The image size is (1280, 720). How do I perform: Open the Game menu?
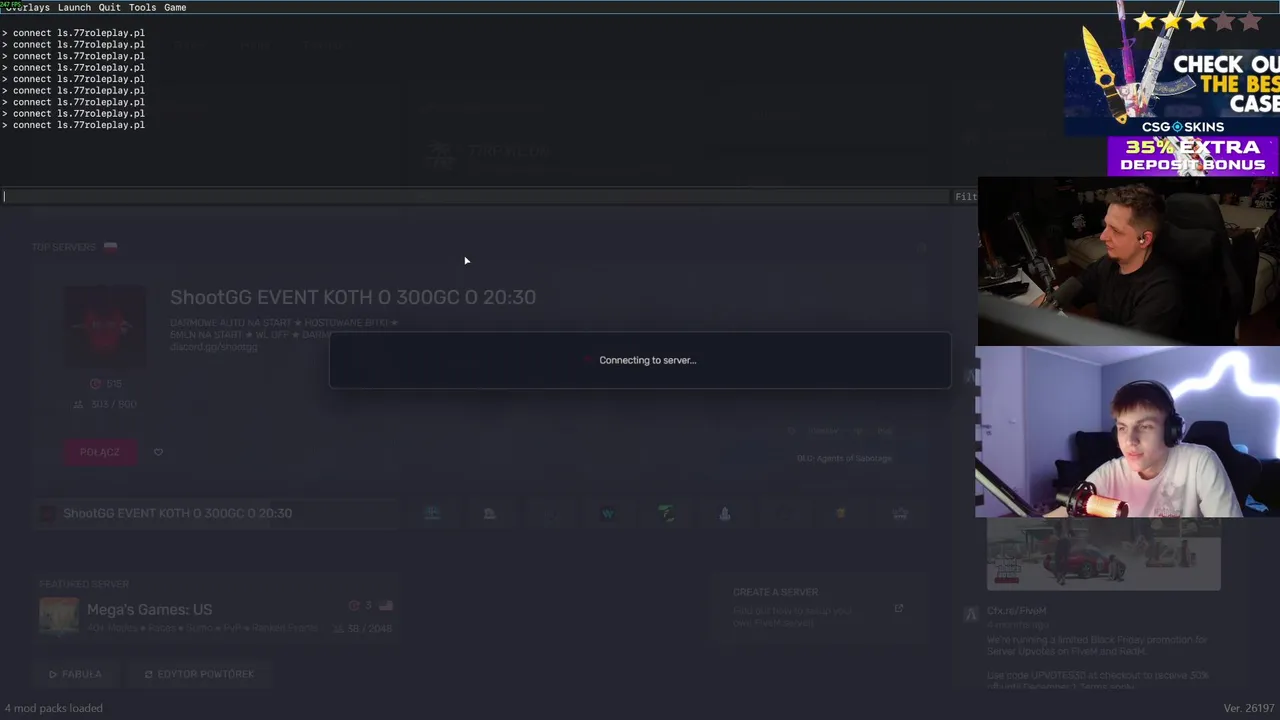pyautogui.click(x=175, y=7)
